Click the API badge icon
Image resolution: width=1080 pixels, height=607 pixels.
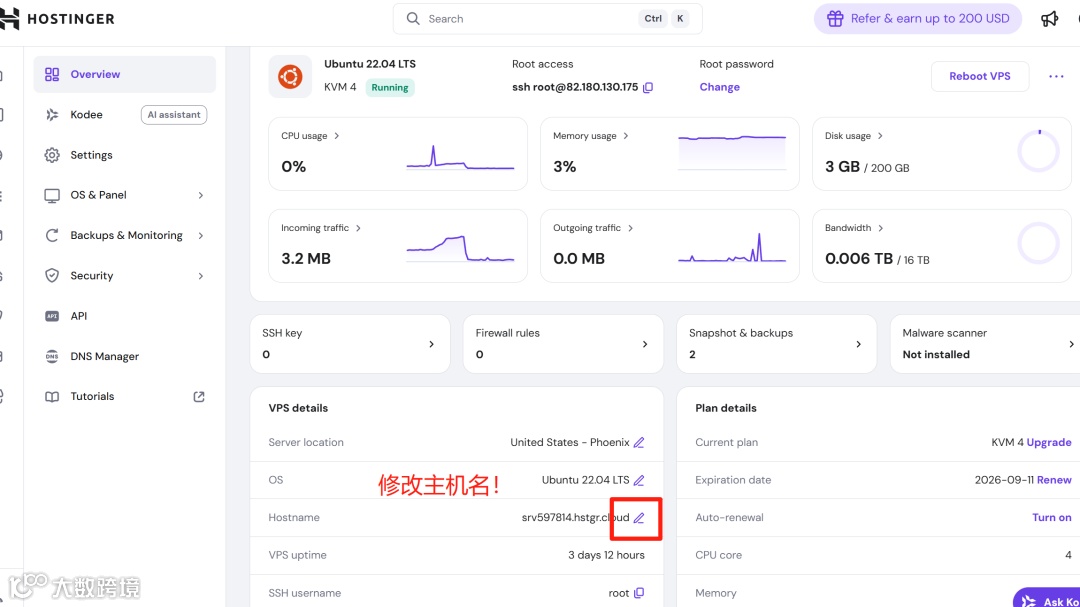coord(52,316)
